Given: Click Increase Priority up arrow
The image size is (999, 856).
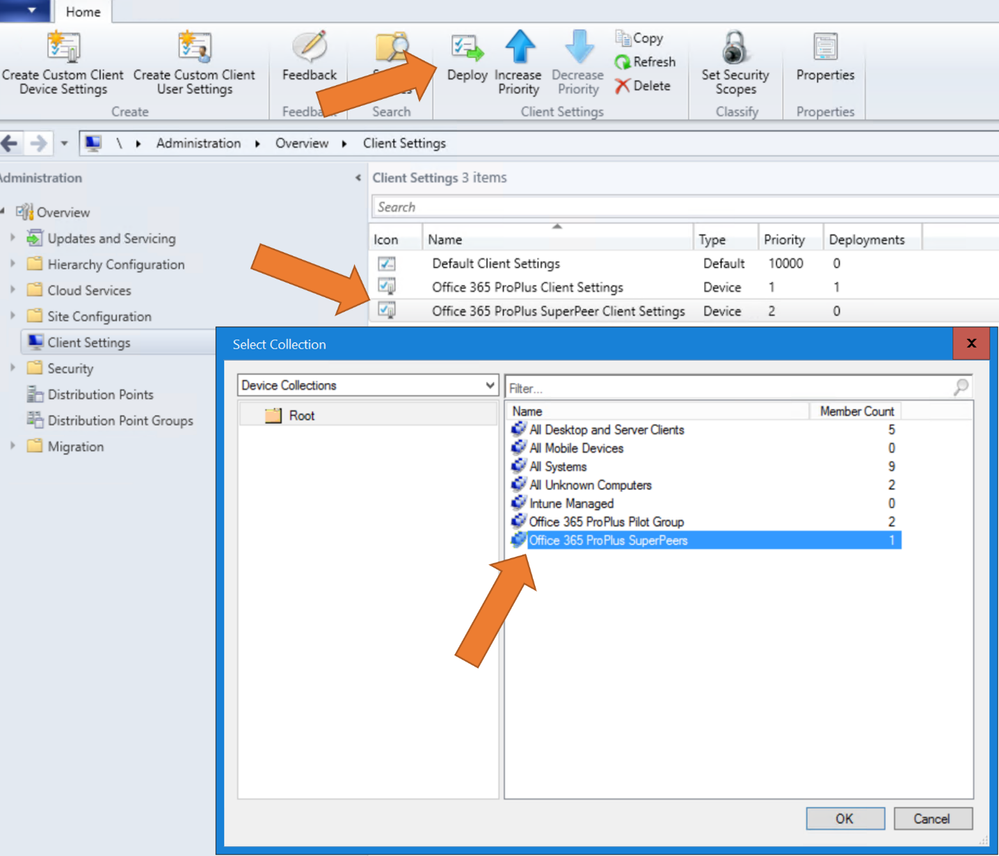Looking at the screenshot, I should (x=519, y=46).
